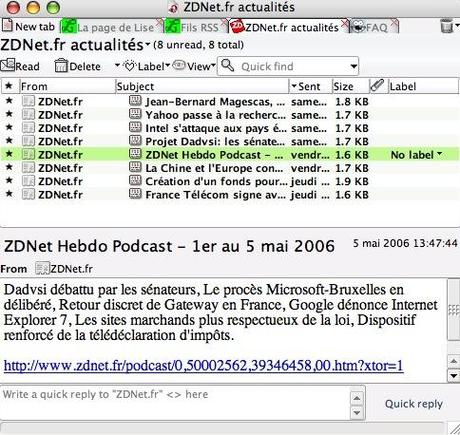The width and height of the screenshot is (460, 435).
Task: Toggle star flag on Création d'un fonds message
Action: click(9, 180)
